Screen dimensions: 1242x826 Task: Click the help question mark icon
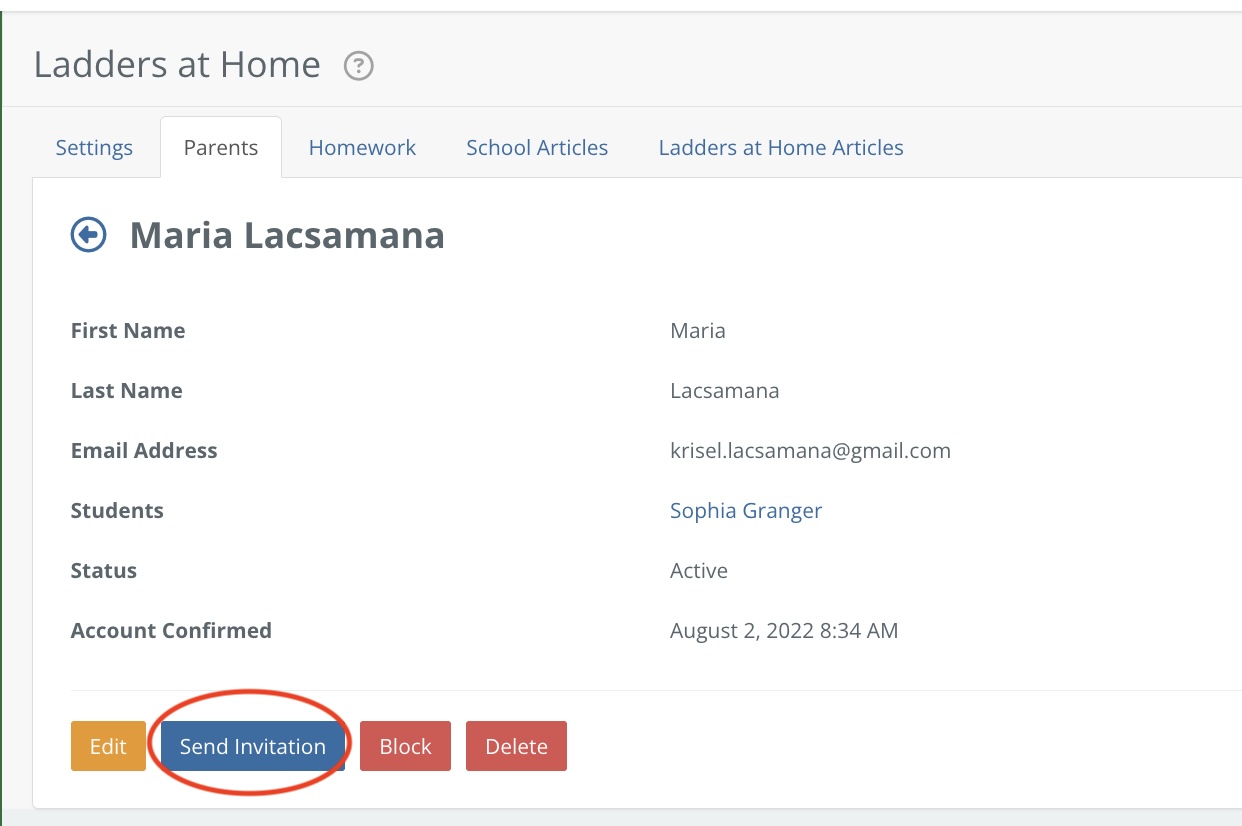pyautogui.click(x=358, y=67)
